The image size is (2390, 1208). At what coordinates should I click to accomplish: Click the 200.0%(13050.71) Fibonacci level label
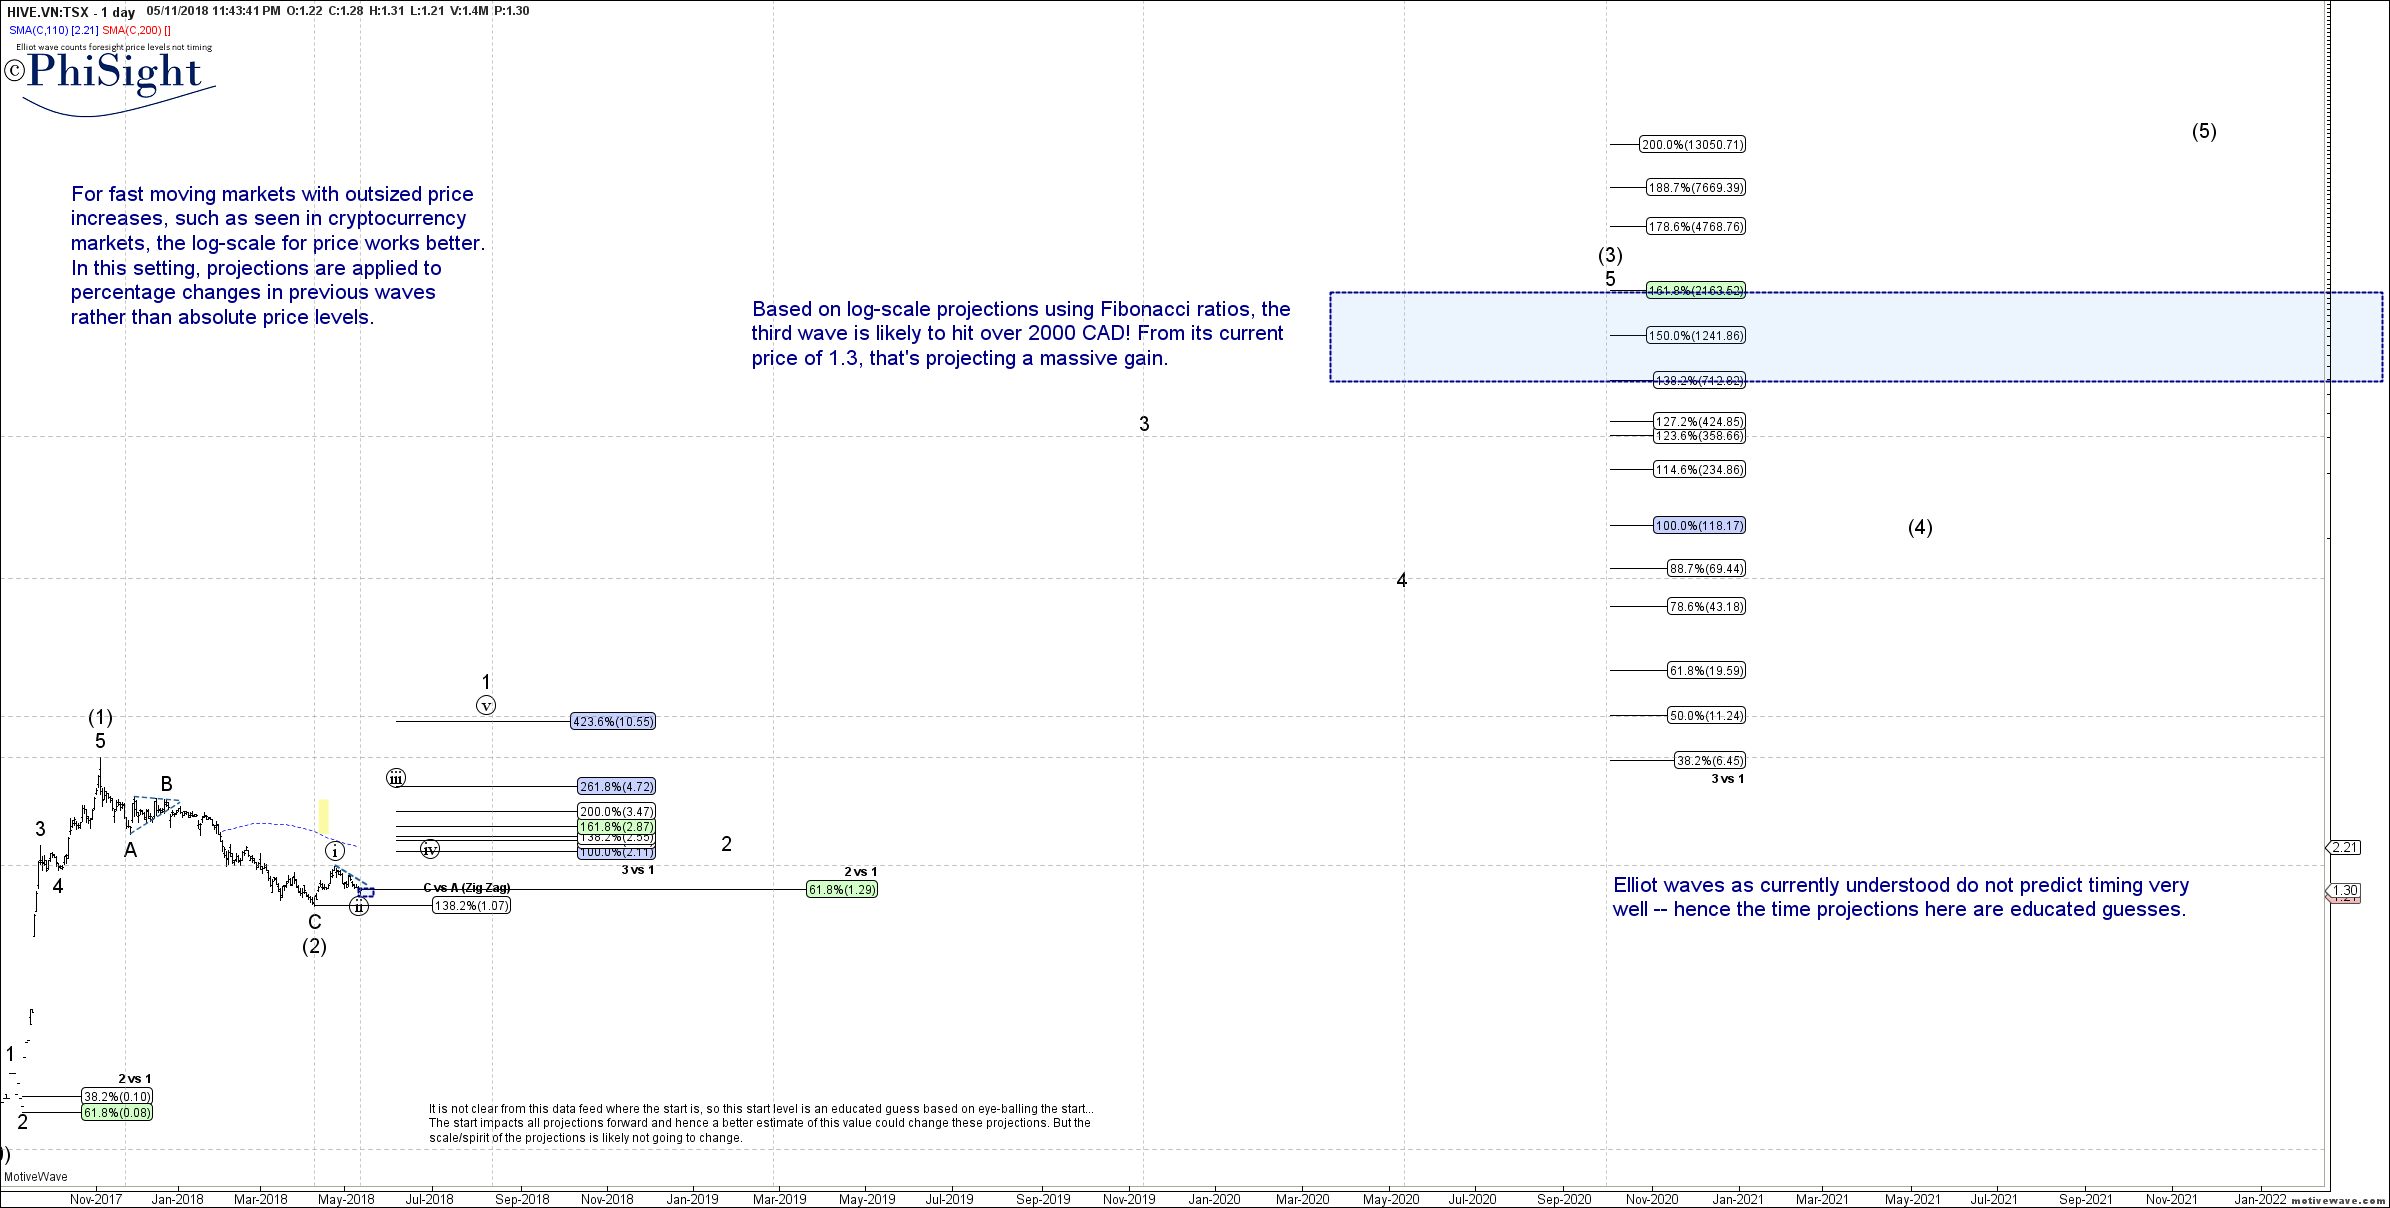(1692, 145)
